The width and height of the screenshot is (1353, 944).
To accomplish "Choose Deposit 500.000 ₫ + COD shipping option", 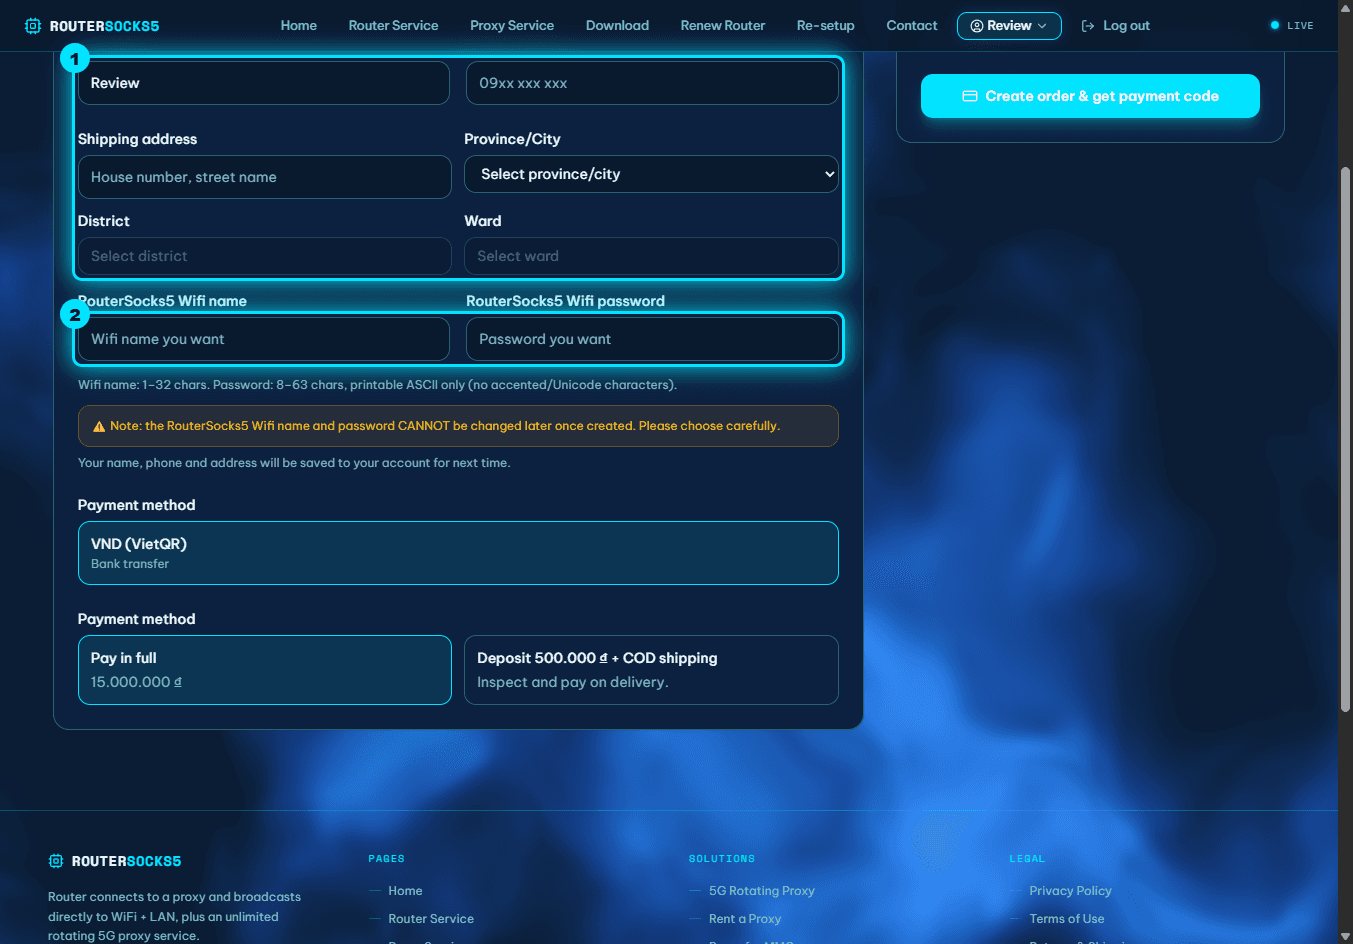I will pyautogui.click(x=651, y=670).
